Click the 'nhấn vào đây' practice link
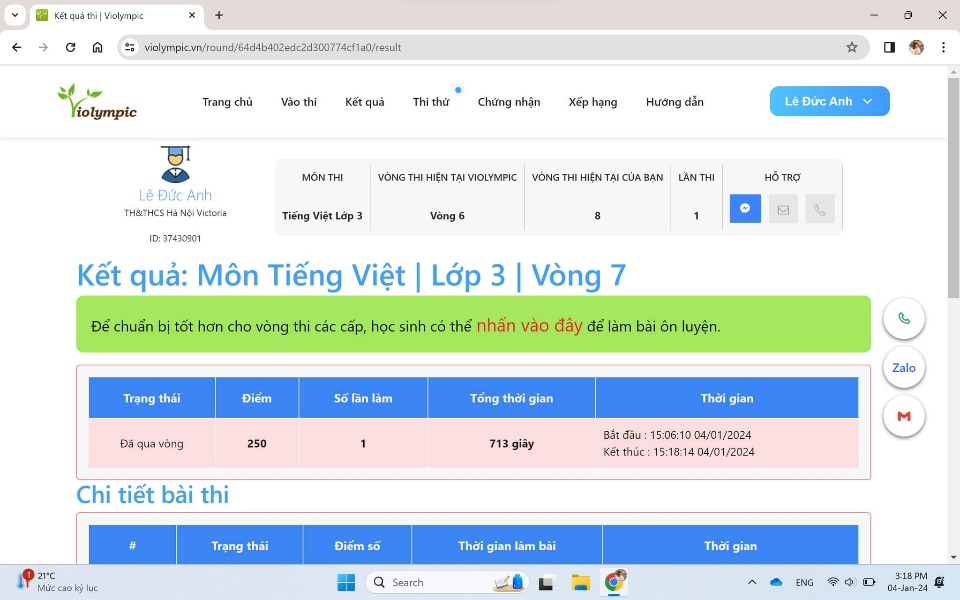This screenshot has width=960, height=600. pos(529,326)
